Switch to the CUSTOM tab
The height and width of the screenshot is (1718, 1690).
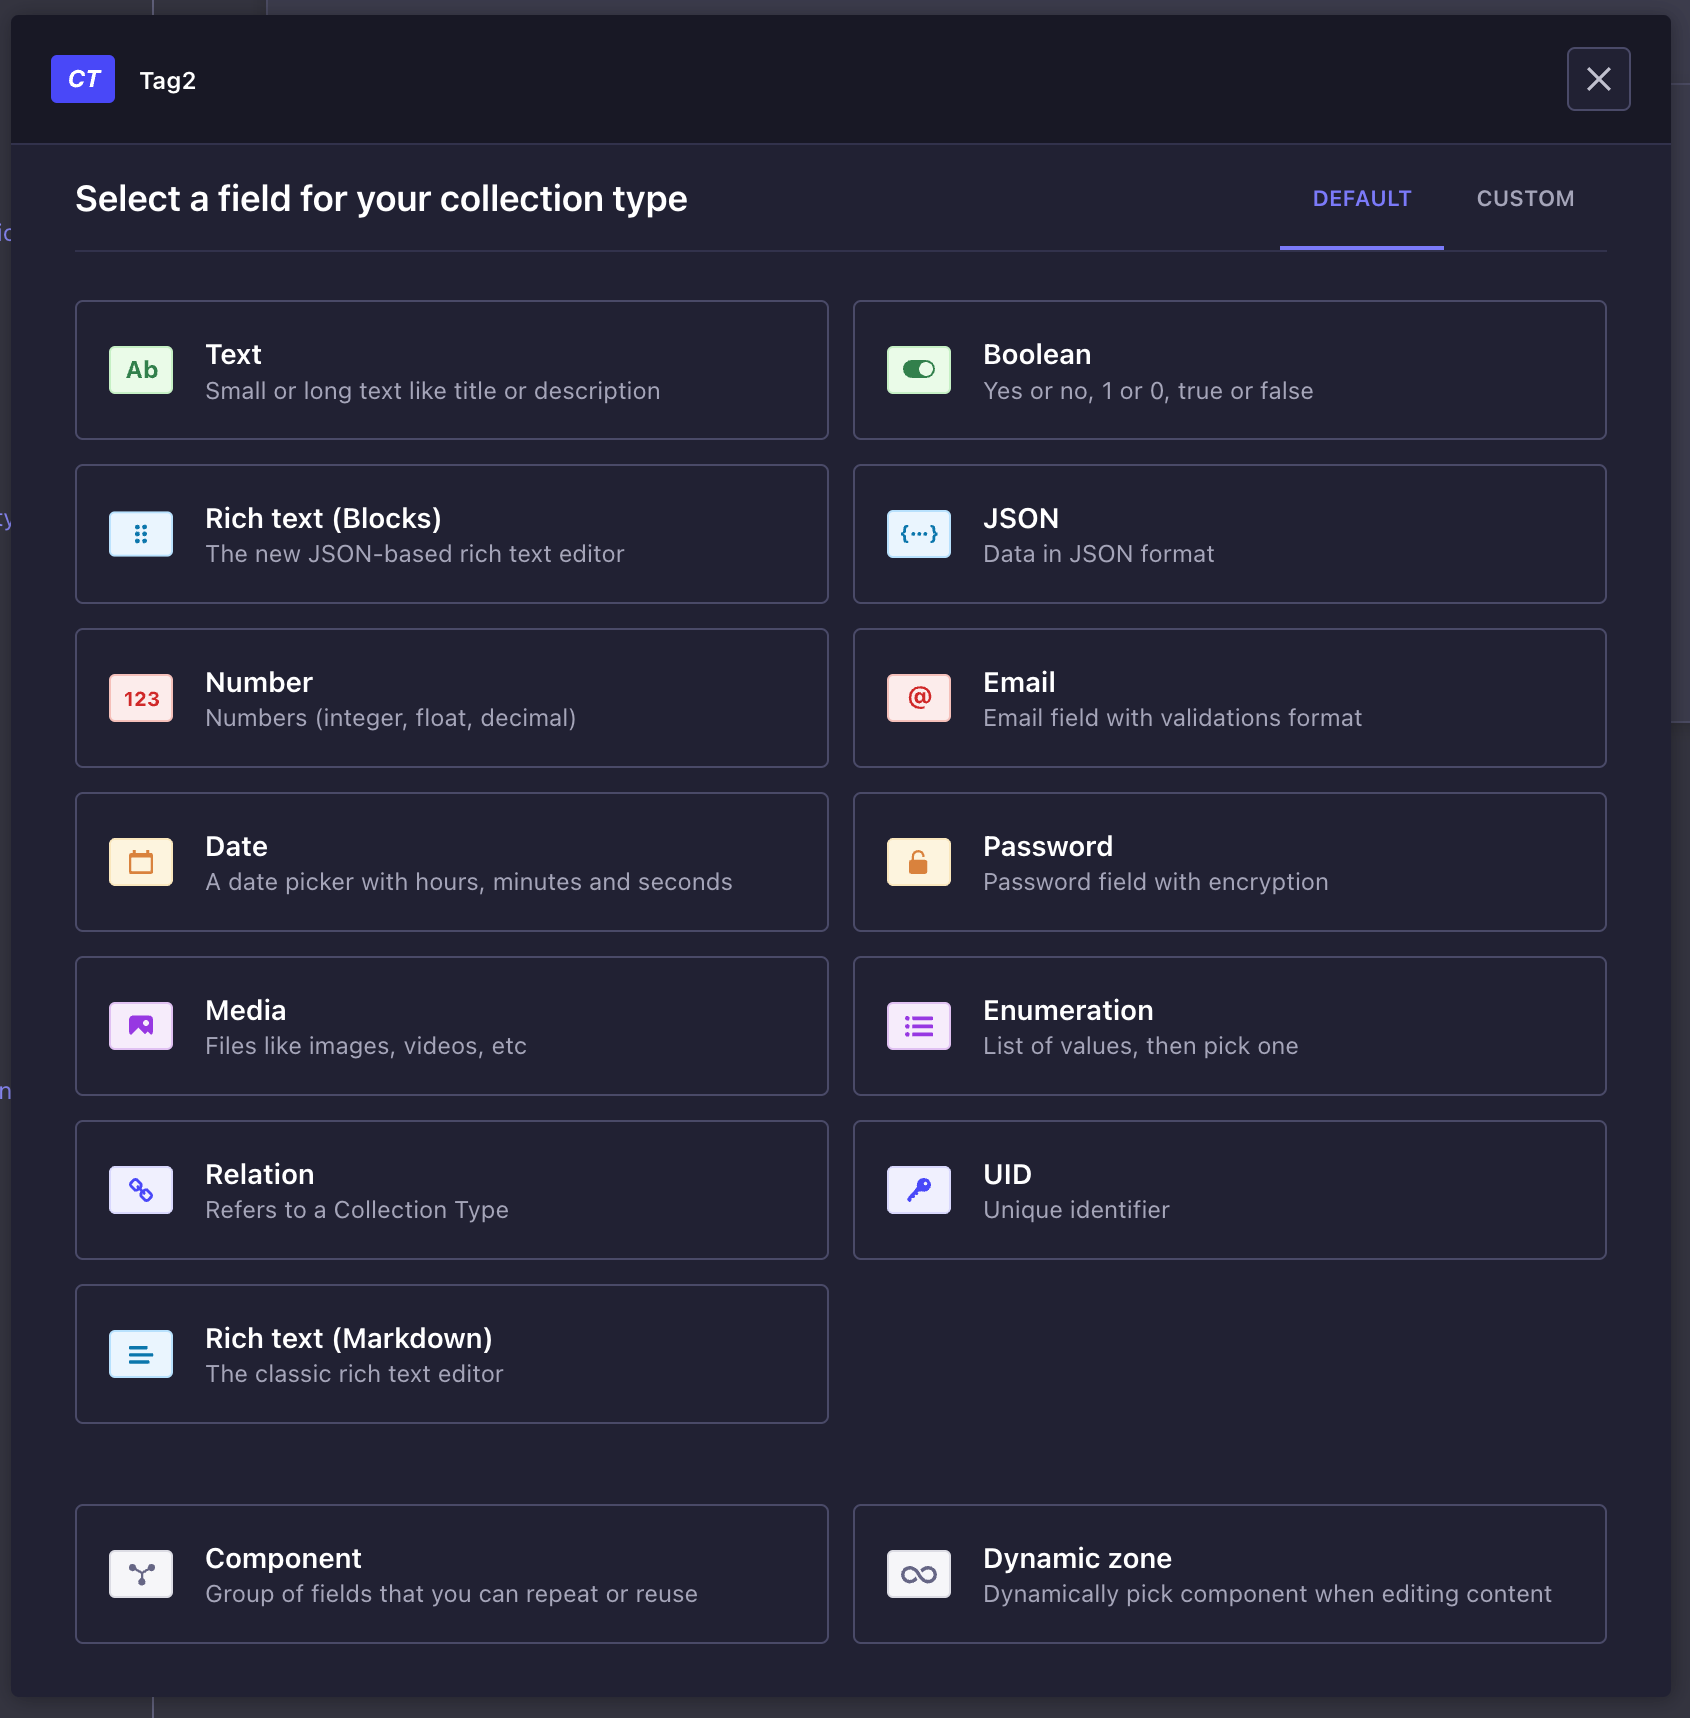click(x=1525, y=199)
